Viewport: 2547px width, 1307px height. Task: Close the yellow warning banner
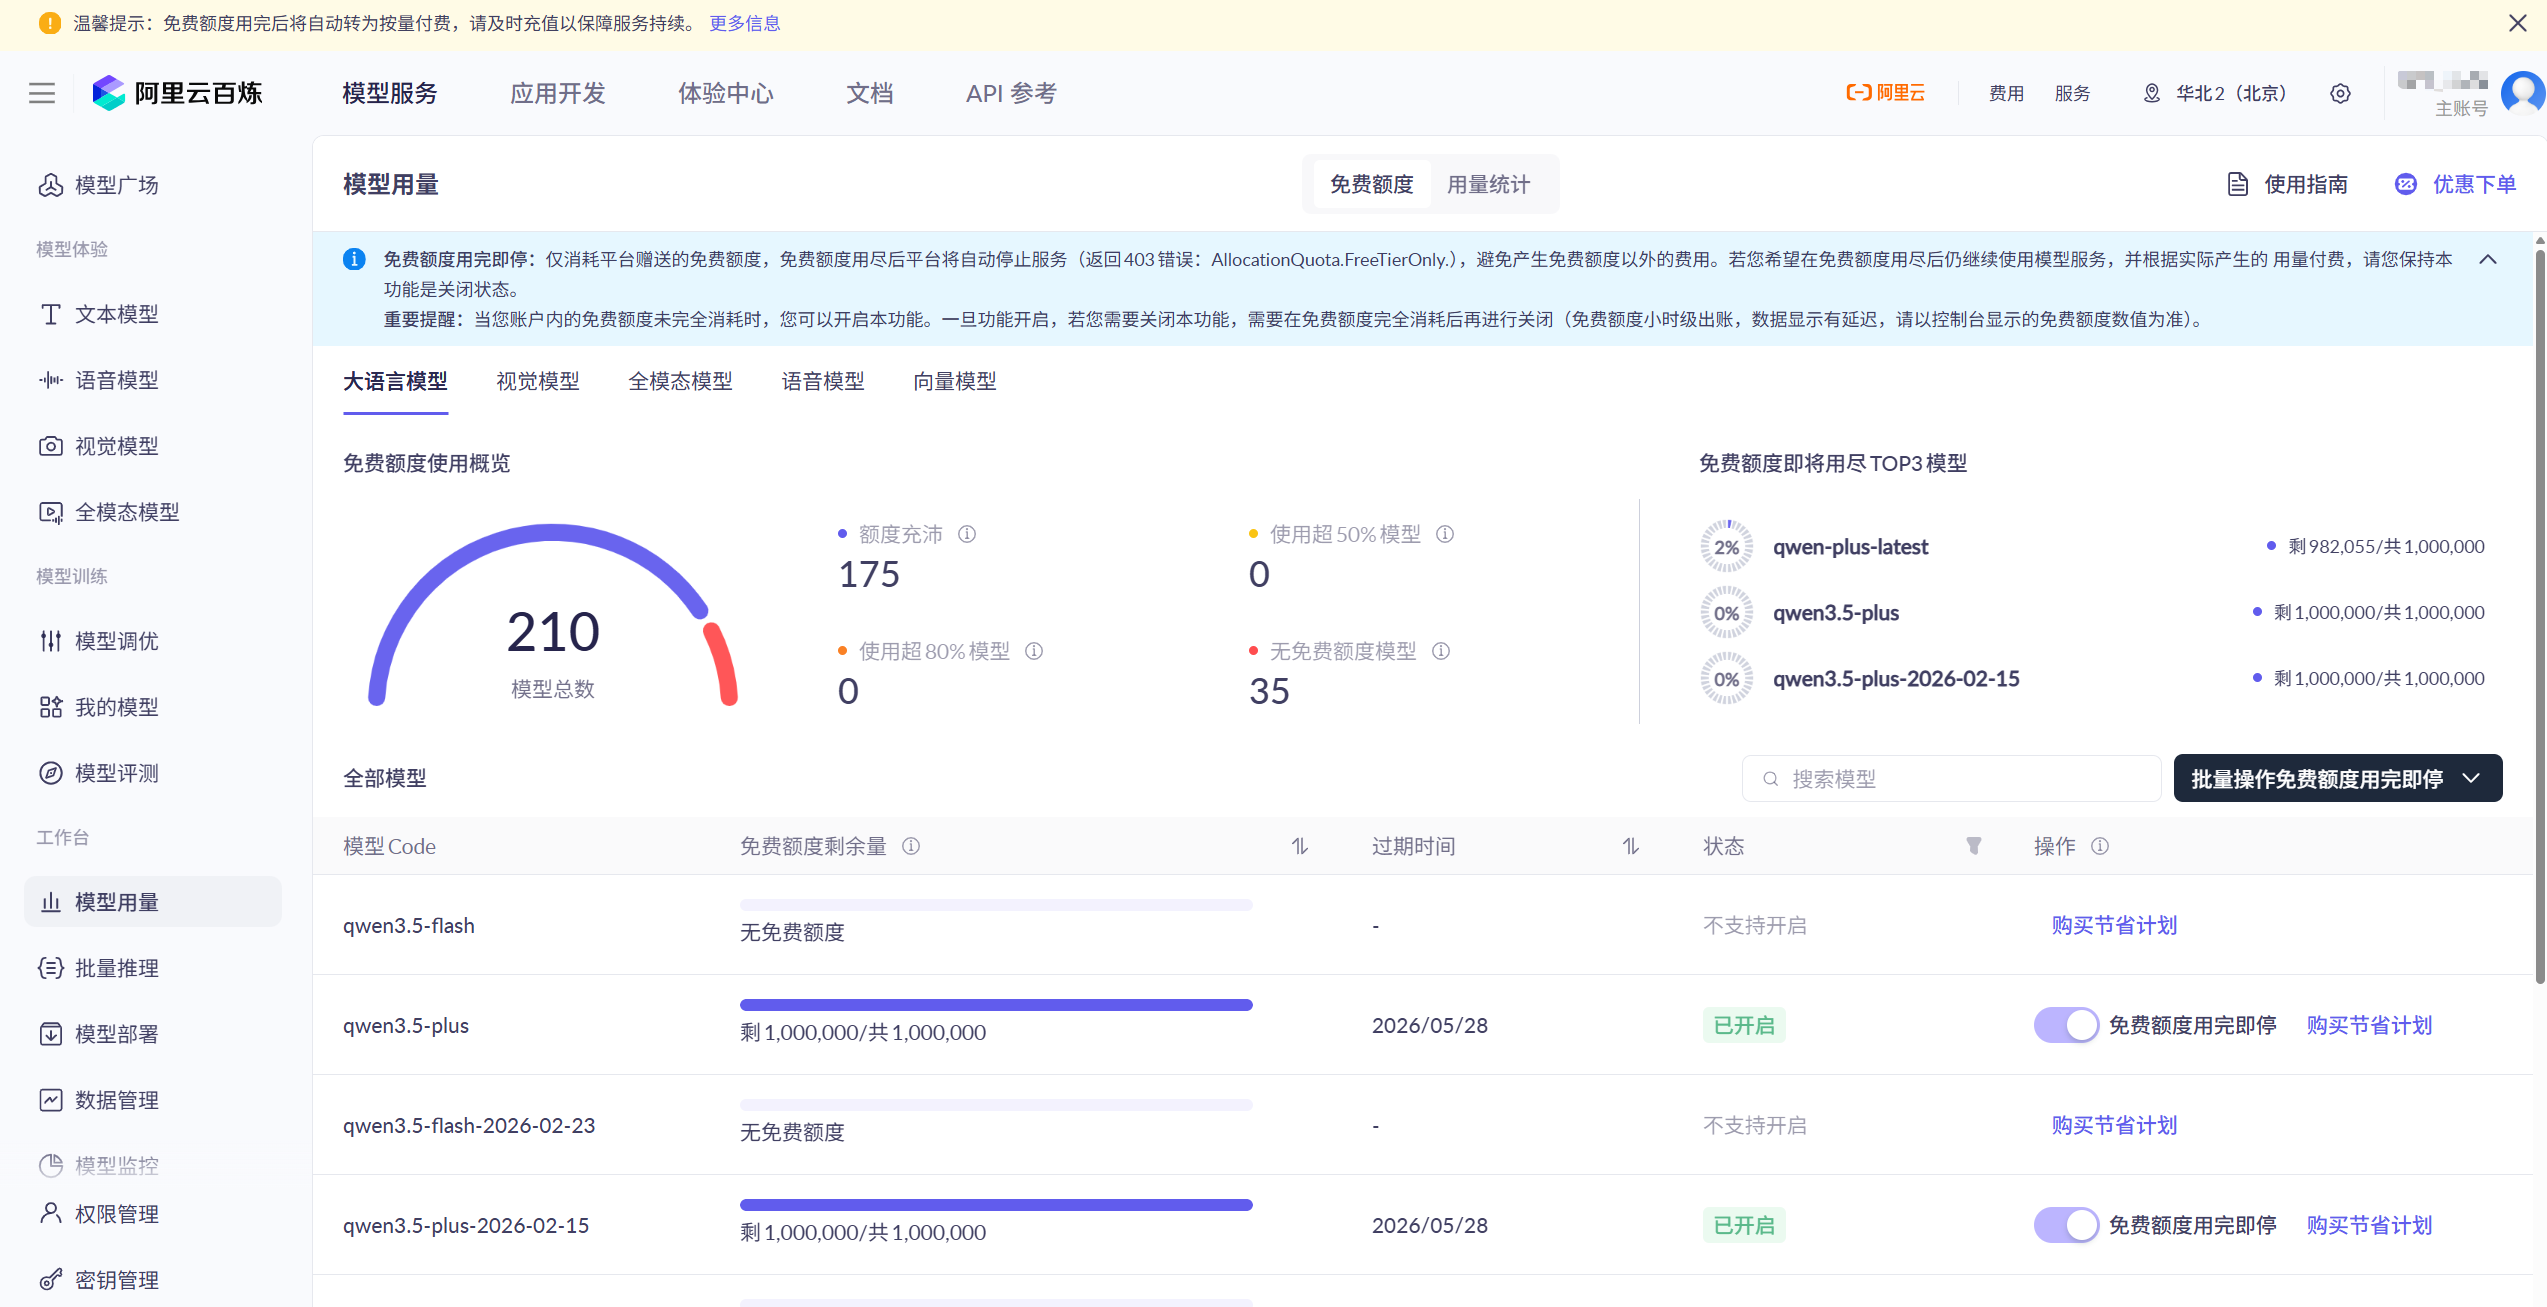2518,23
